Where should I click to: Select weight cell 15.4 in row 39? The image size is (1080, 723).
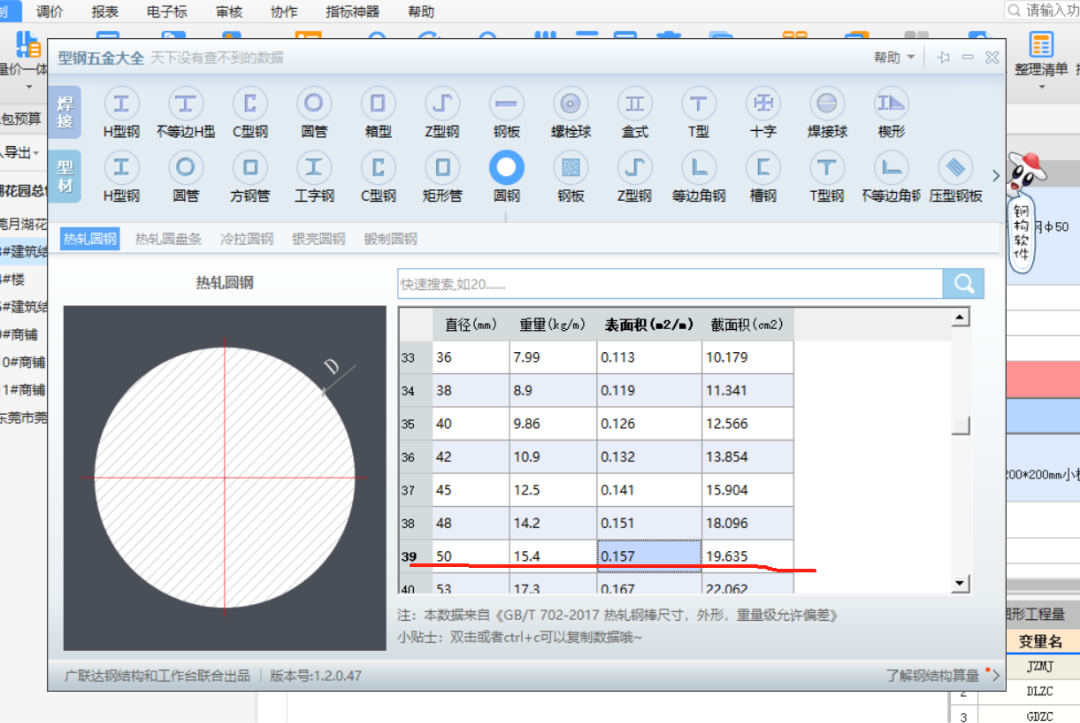point(553,556)
